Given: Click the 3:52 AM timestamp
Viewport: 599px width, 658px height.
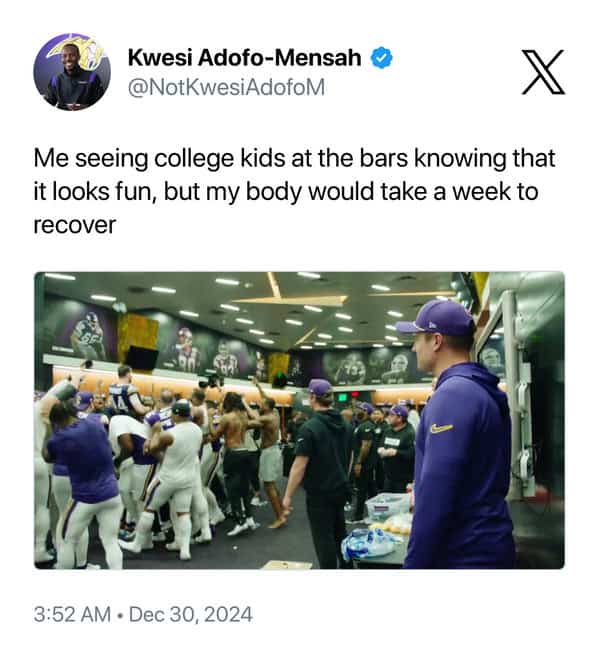Looking at the screenshot, I should 72,614.
